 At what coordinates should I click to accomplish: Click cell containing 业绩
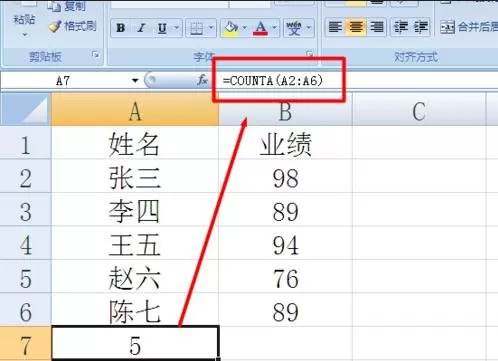[x=285, y=143]
